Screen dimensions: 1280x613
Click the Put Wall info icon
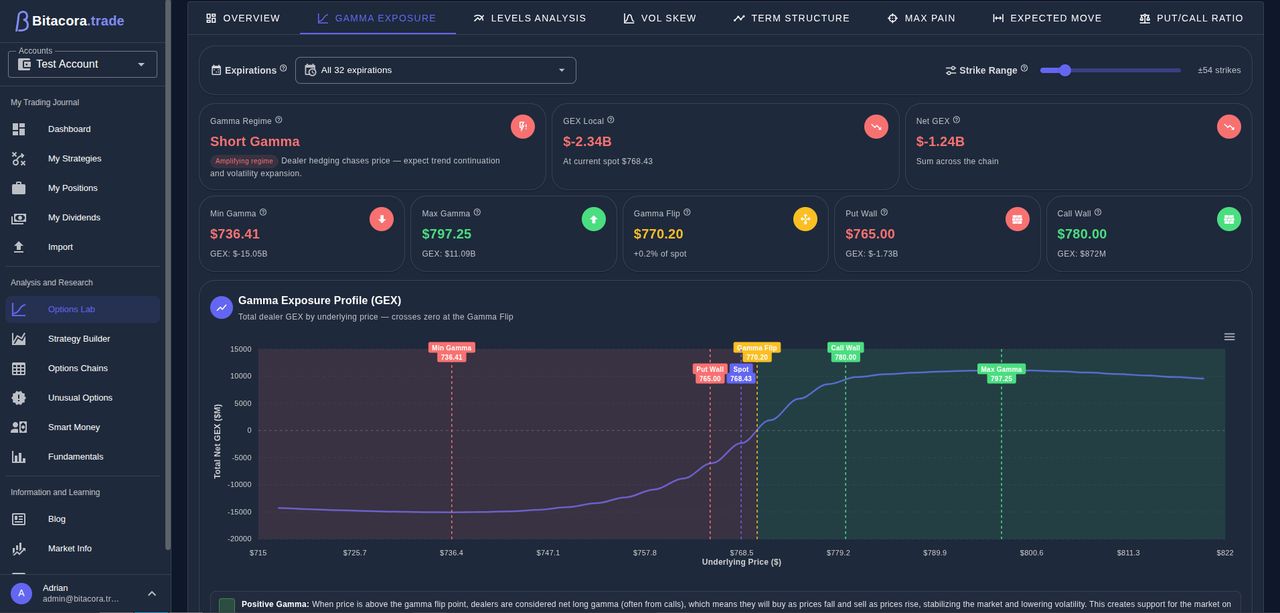(884, 212)
